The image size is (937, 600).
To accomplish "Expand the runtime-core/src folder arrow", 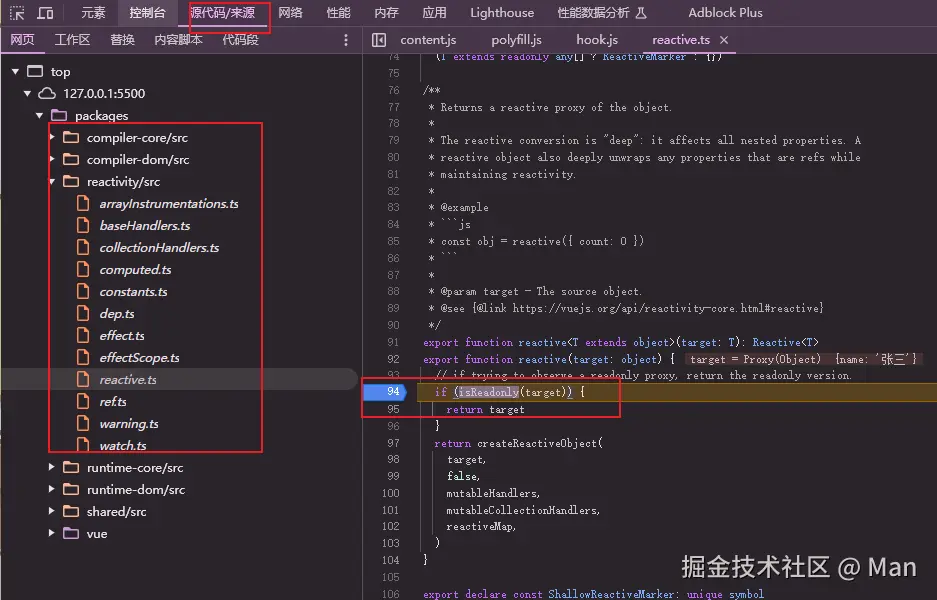I will pyautogui.click(x=52, y=467).
